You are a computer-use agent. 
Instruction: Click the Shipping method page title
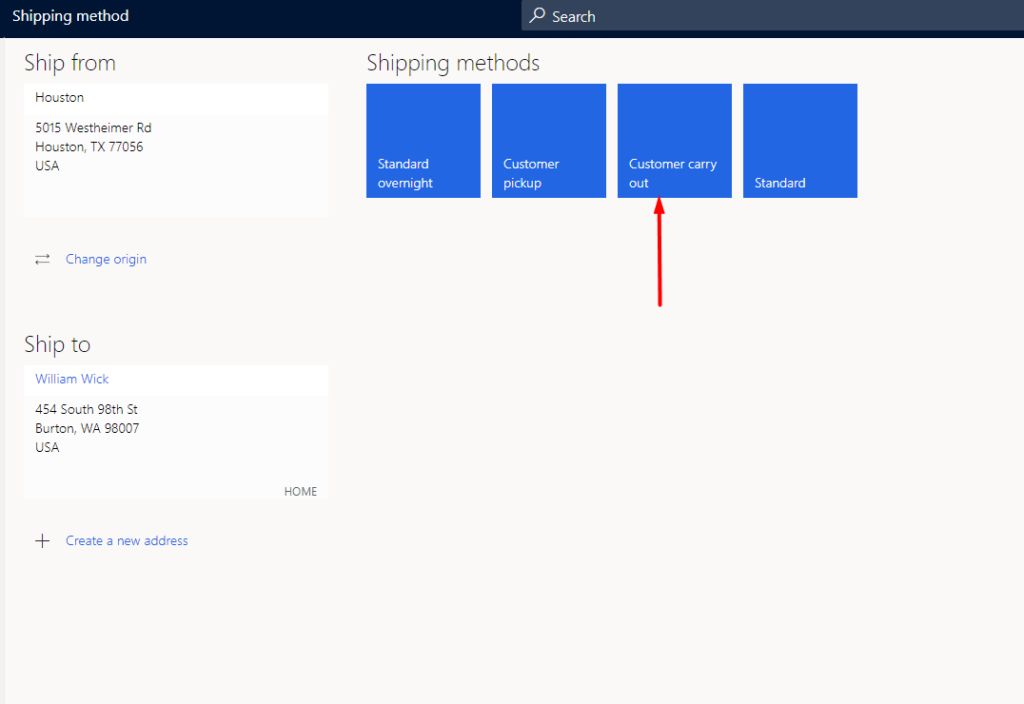[71, 16]
